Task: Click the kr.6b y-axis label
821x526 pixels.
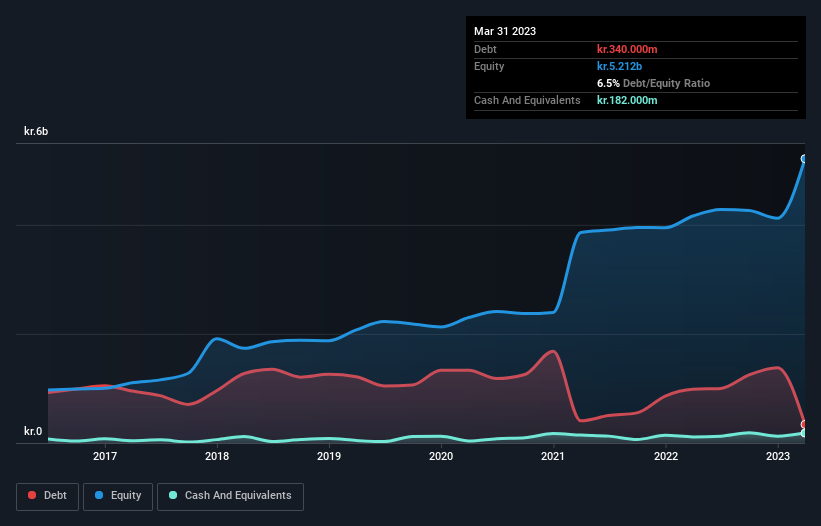Action: tap(36, 131)
